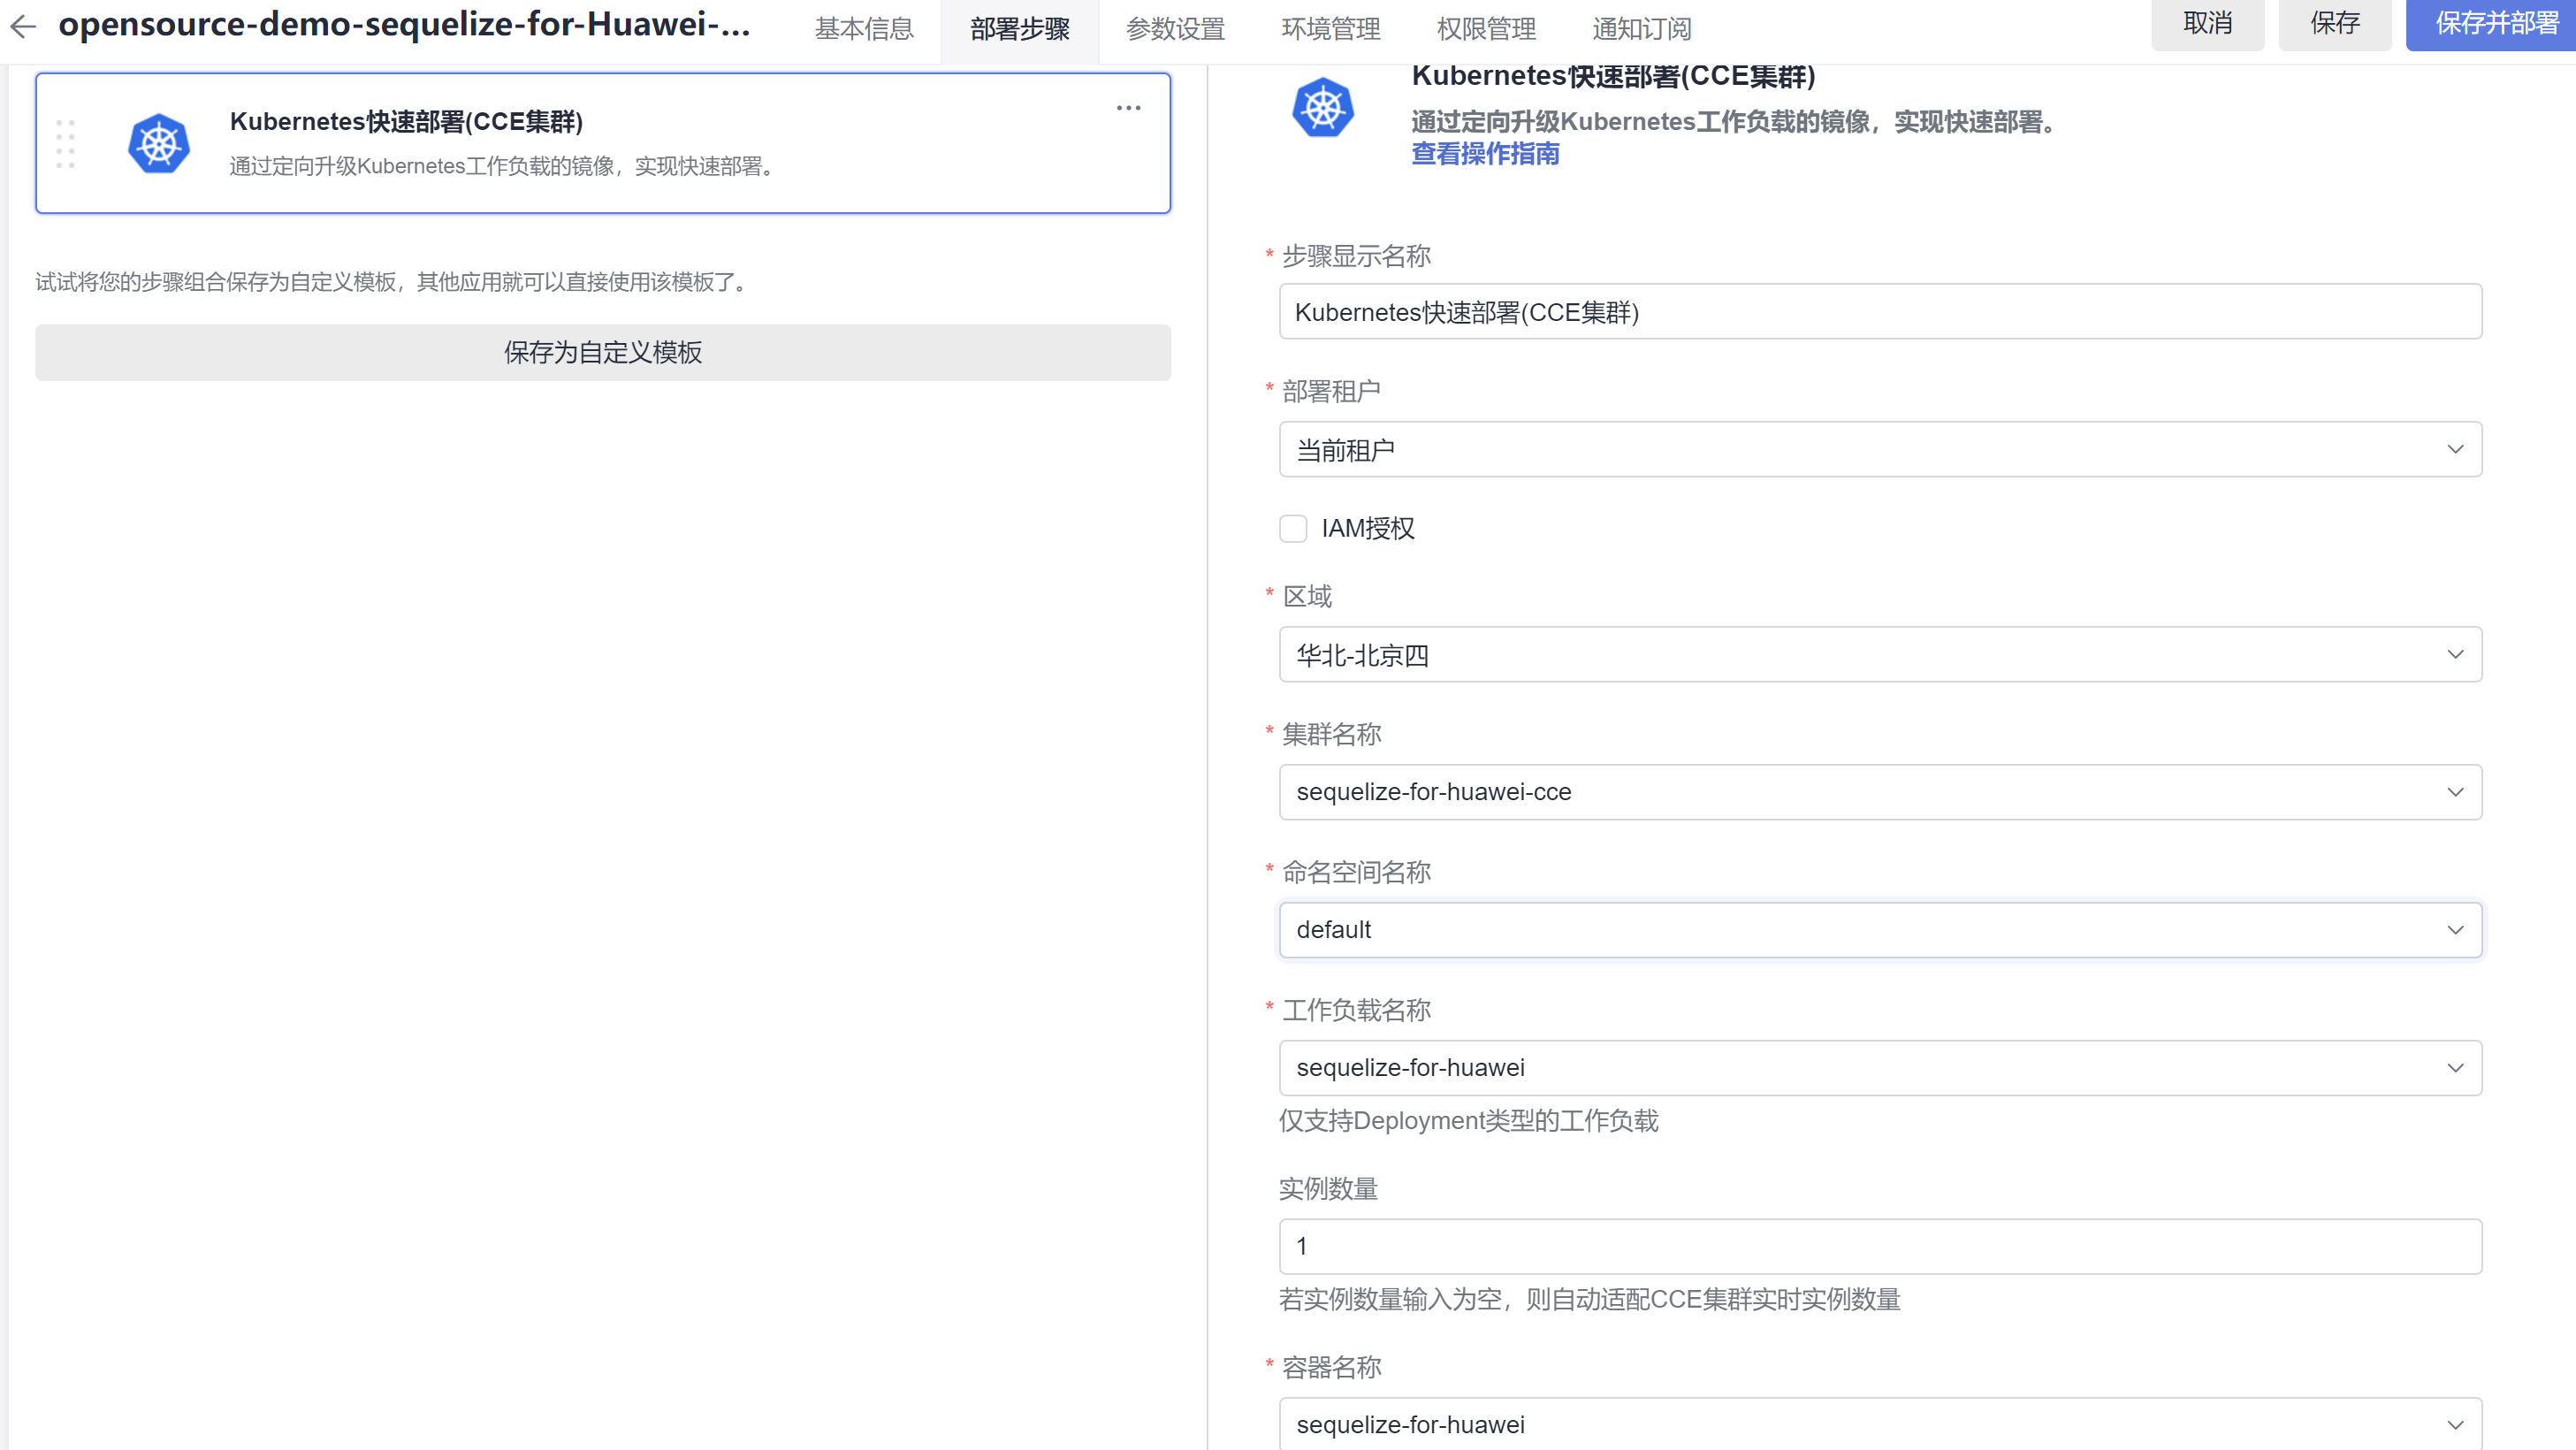The width and height of the screenshot is (2576, 1450).
Task: Click the 取消 button
Action: pos(2207,23)
